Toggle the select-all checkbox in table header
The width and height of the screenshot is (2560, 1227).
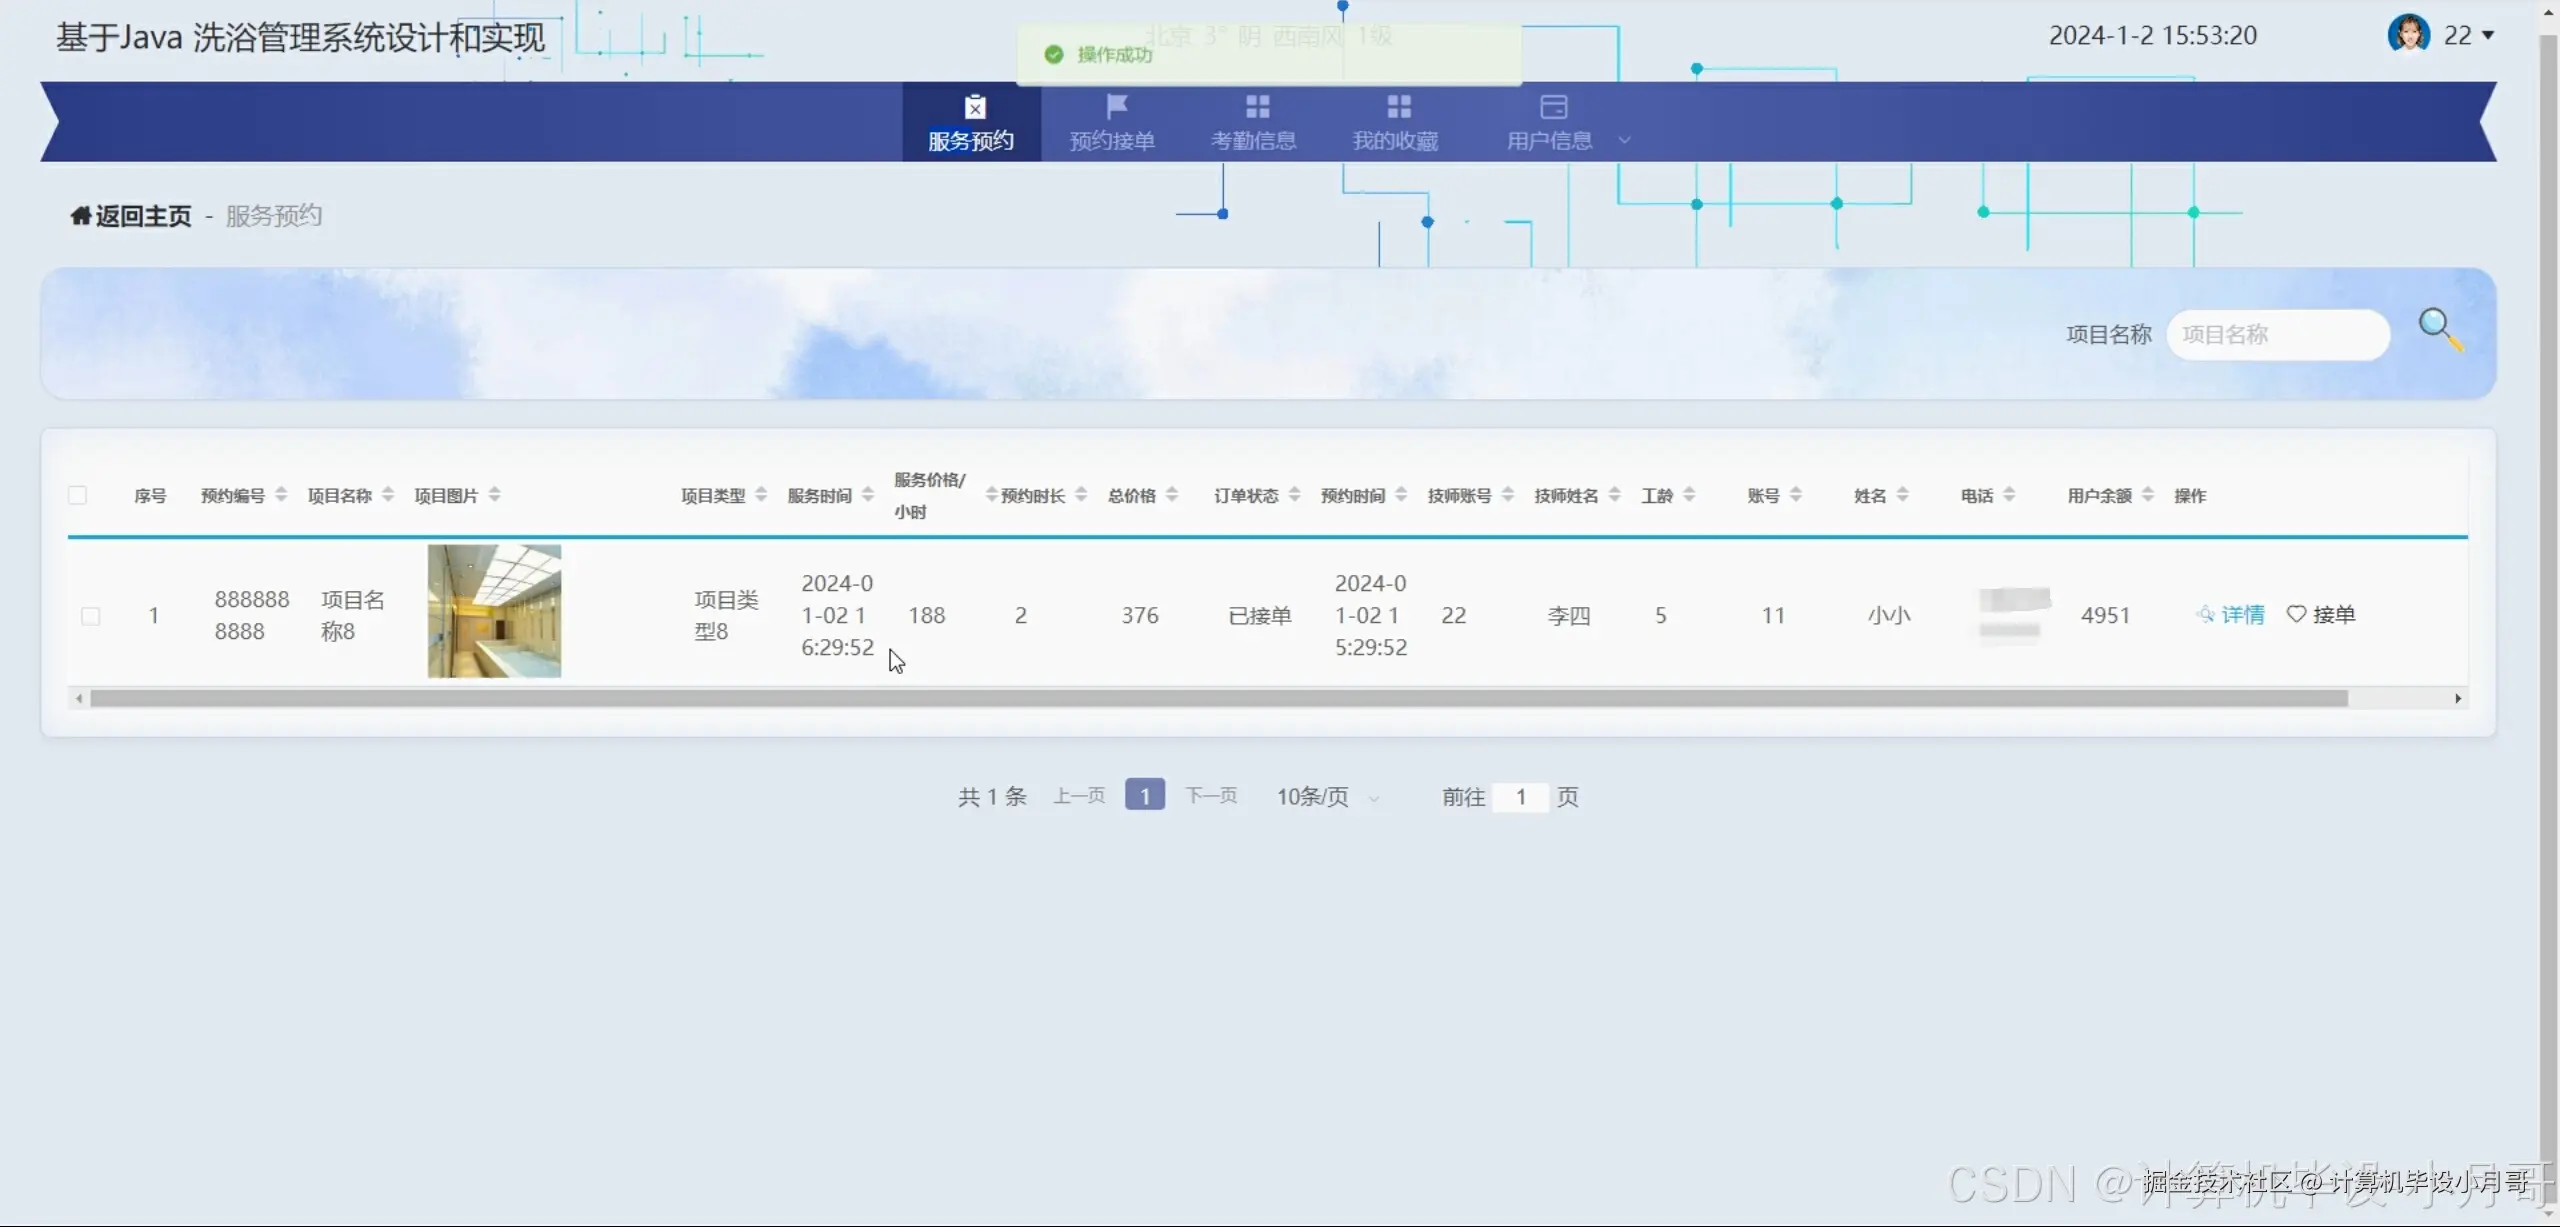click(x=77, y=494)
